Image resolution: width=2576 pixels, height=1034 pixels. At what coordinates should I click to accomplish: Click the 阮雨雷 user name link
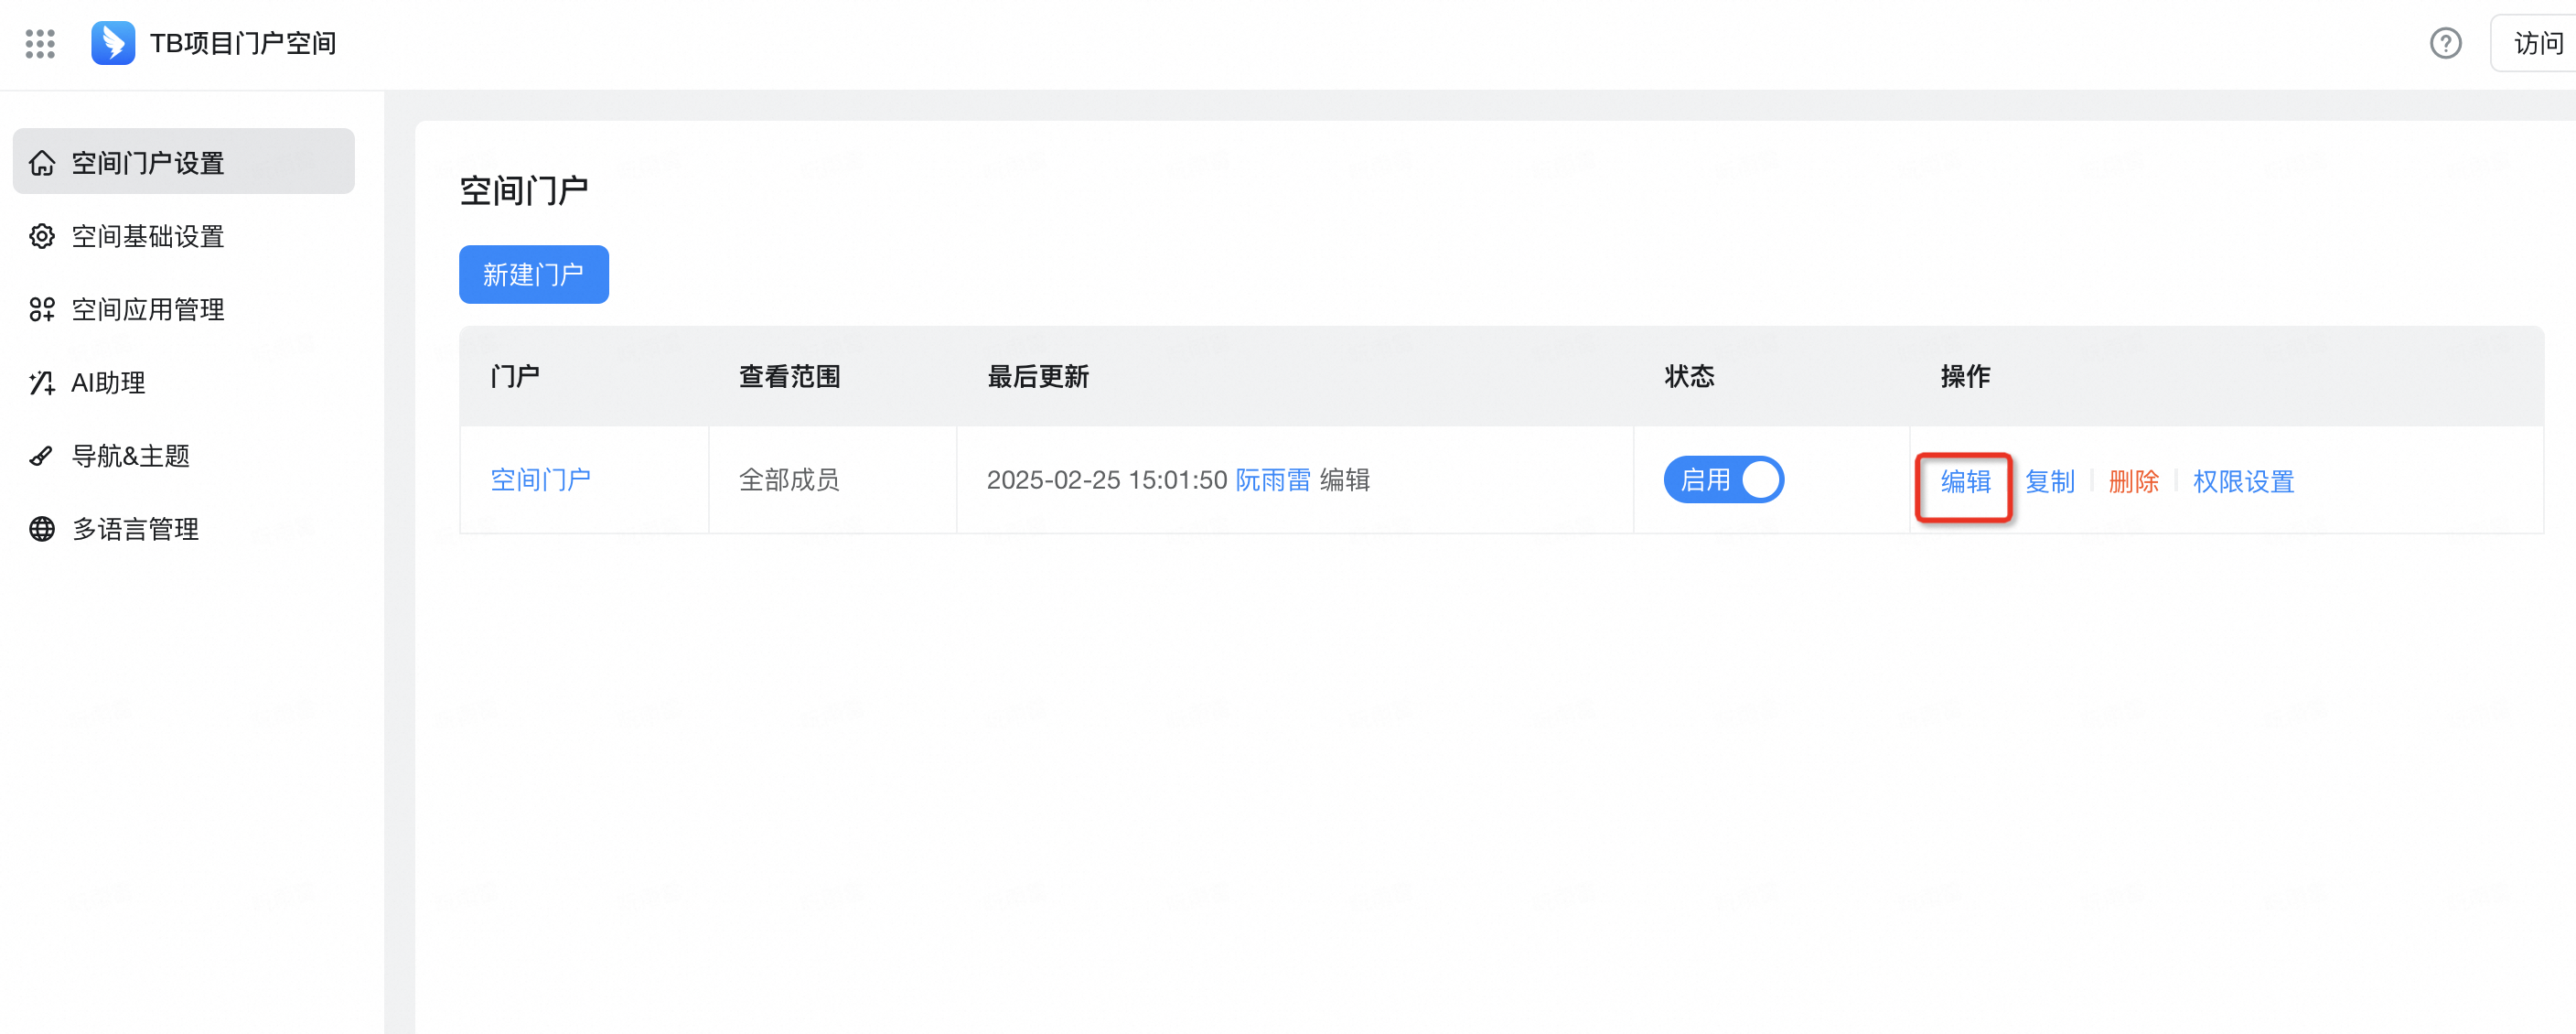tap(1273, 480)
